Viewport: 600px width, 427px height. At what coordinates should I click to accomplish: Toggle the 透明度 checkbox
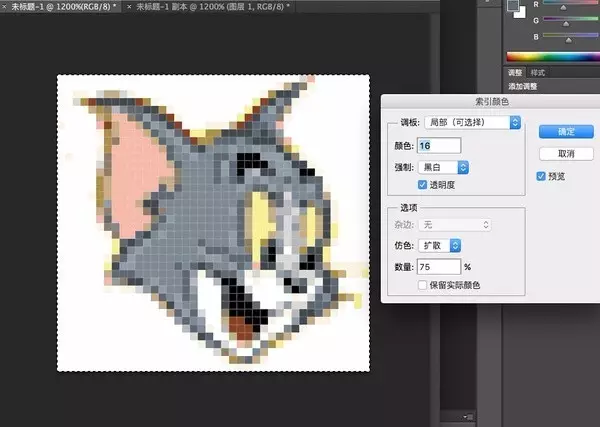422,185
